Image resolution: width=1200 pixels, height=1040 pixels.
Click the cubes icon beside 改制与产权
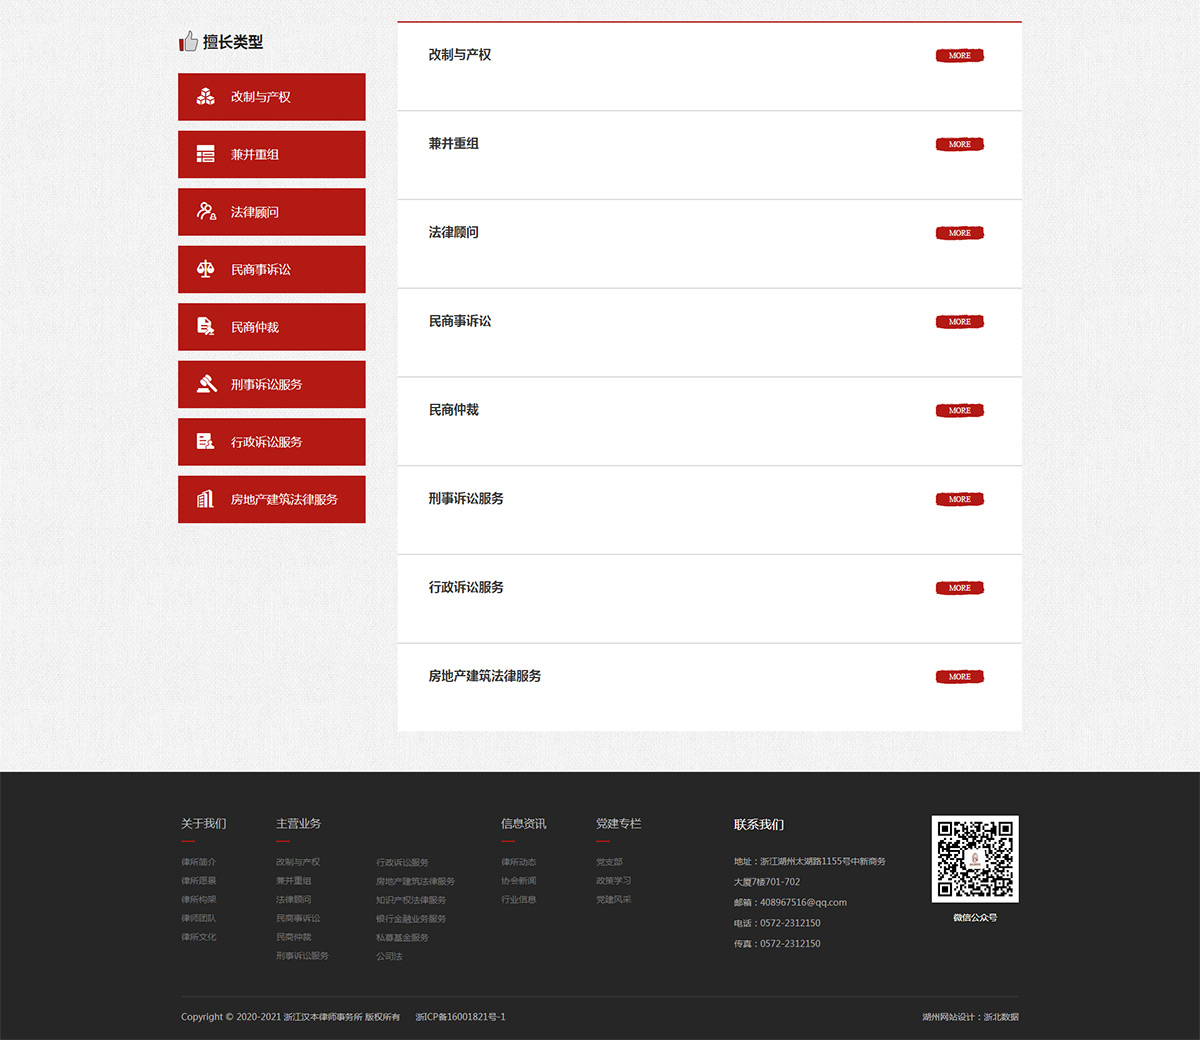pos(206,97)
